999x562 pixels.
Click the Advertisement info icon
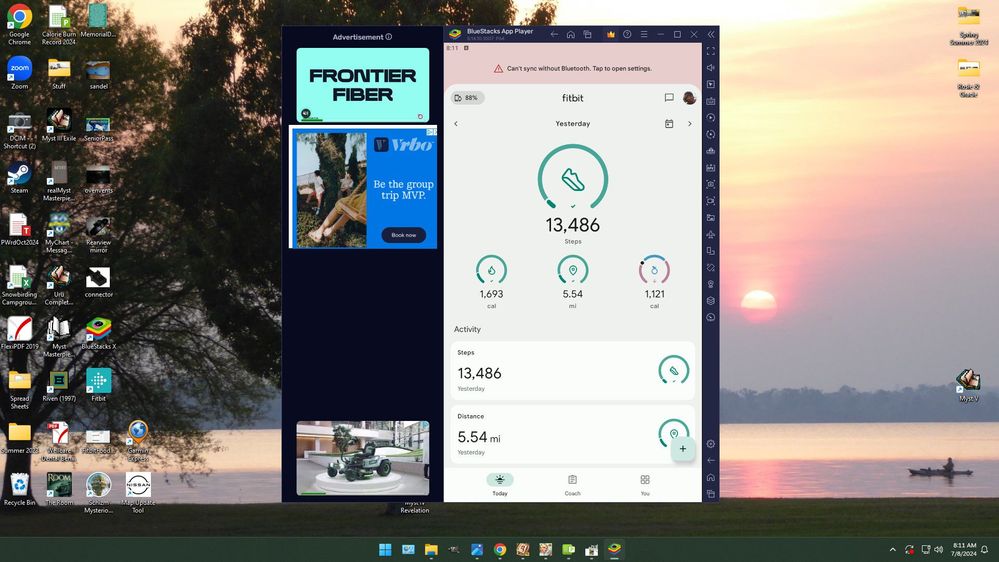[389, 37]
